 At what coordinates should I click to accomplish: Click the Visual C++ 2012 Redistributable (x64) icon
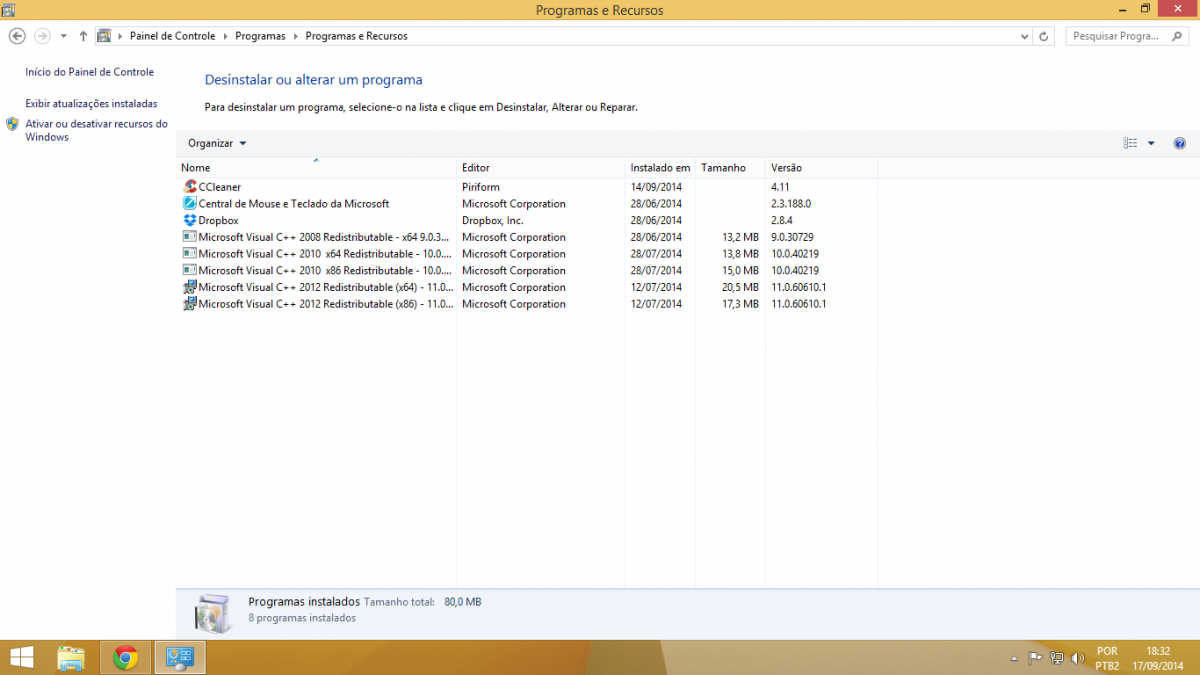pos(190,287)
